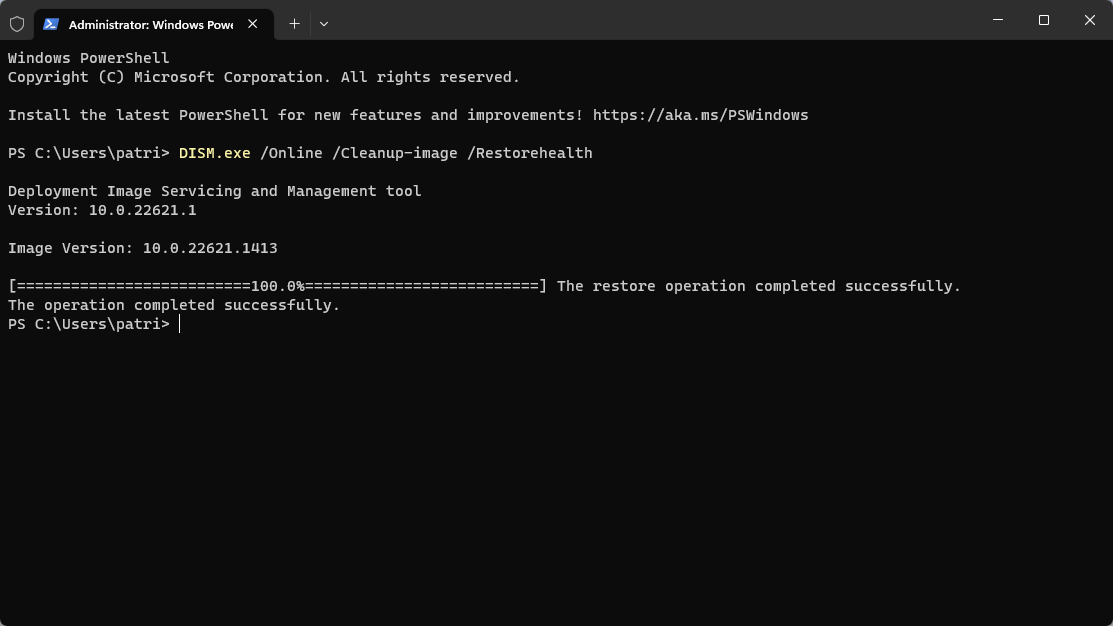The width and height of the screenshot is (1113, 626).
Task: Click the empty prompt at the cursor
Action: pos(180,324)
